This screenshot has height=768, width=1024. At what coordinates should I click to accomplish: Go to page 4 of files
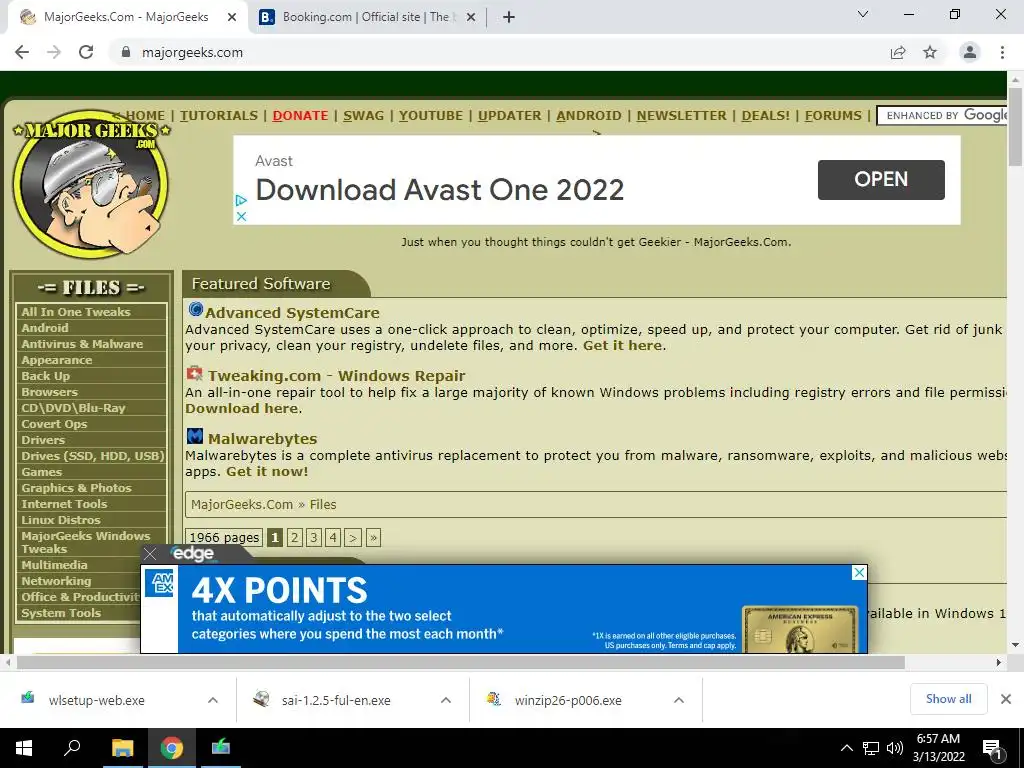pos(333,537)
